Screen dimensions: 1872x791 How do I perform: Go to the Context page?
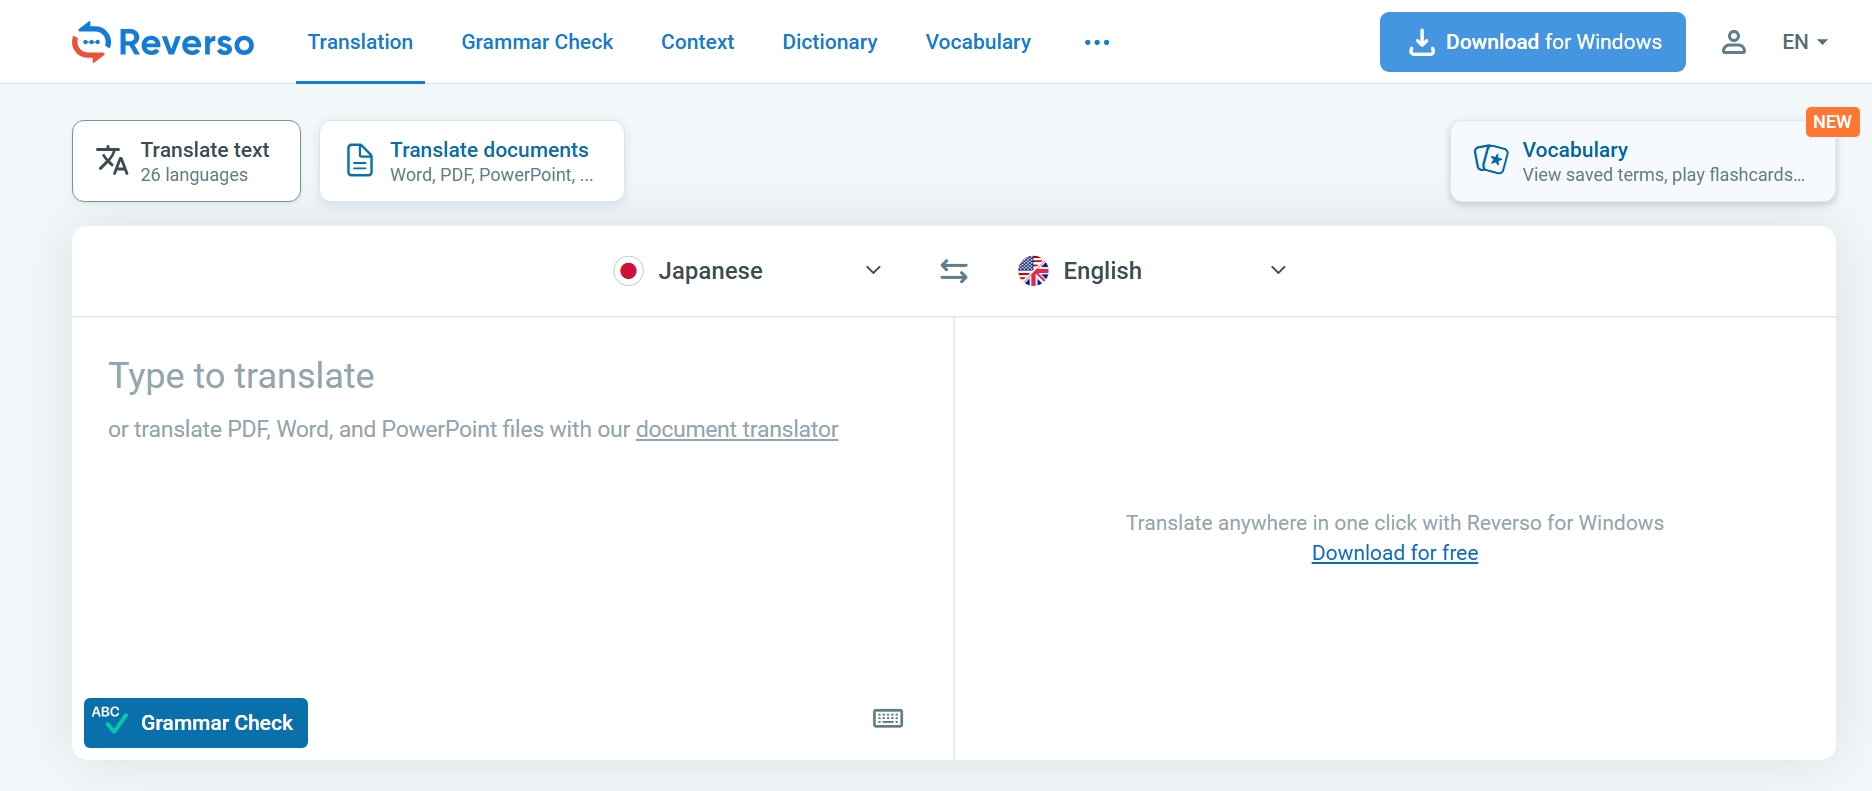[697, 42]
